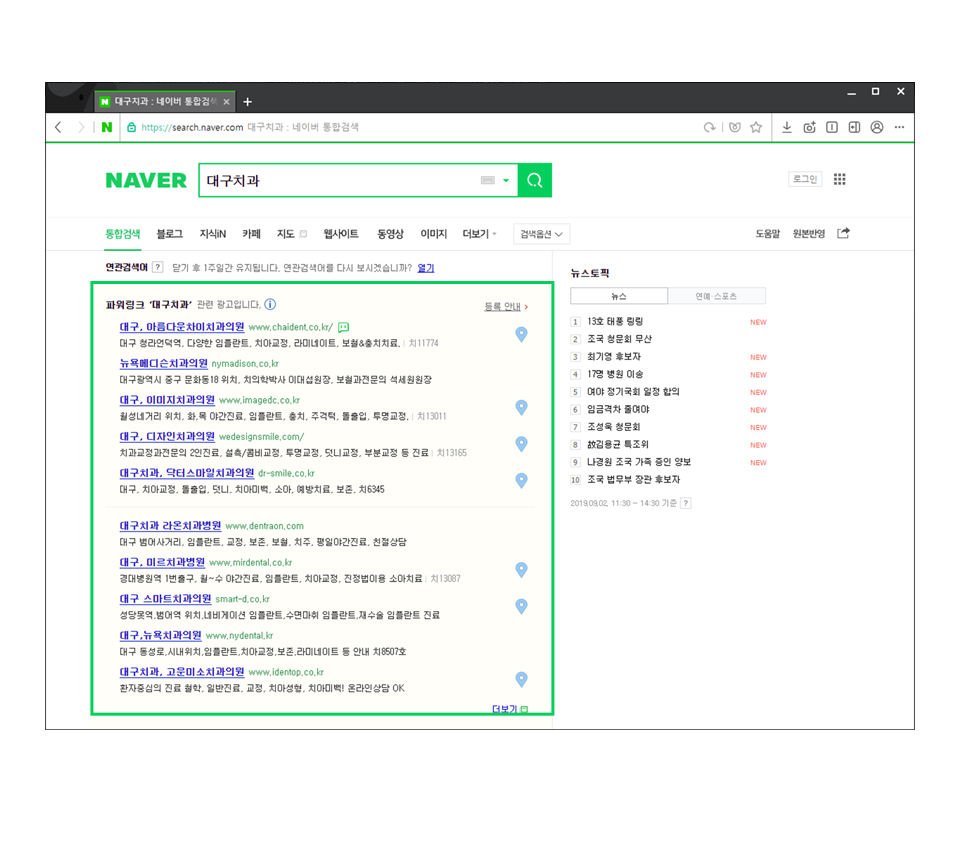
Task: Click map pin for 아름다운차이치과의원
Action: 521,334
